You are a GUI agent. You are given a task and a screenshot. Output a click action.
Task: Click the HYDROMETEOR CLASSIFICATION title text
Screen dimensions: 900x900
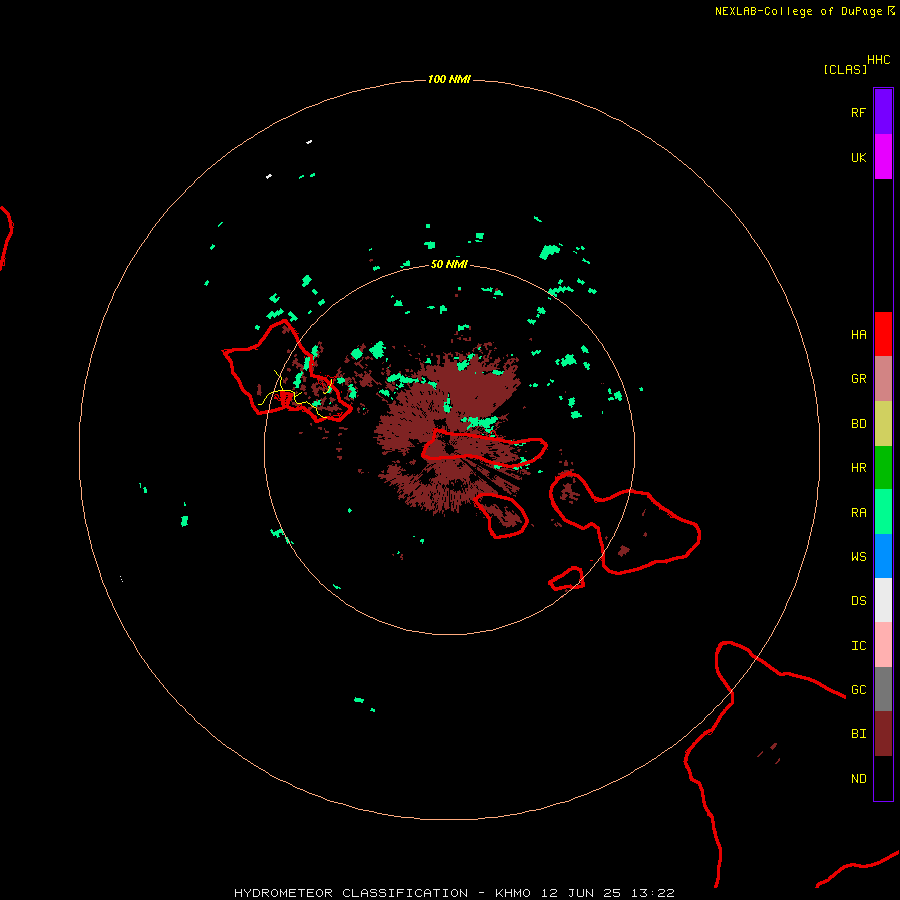point(351,893)
